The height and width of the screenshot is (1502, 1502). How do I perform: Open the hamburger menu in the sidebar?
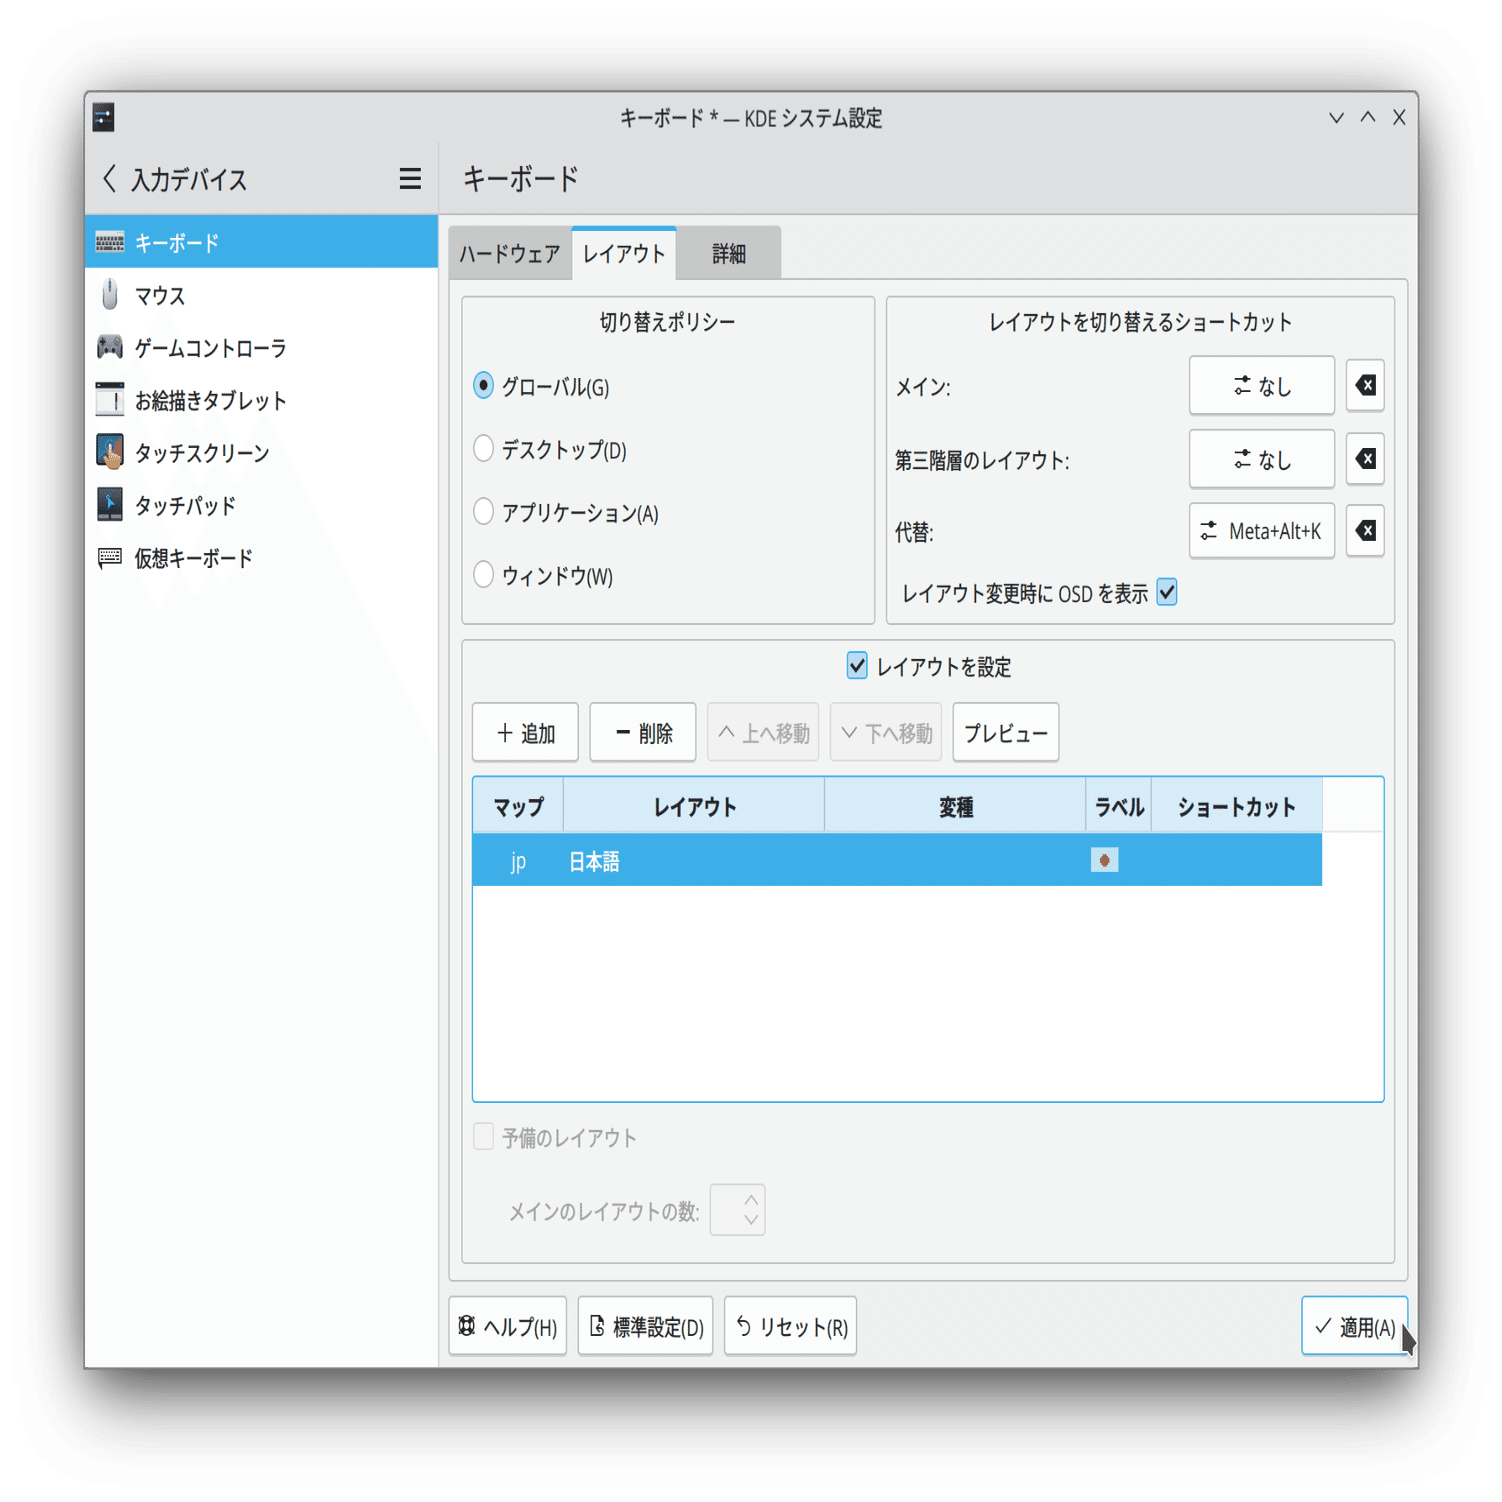(409, 178)
